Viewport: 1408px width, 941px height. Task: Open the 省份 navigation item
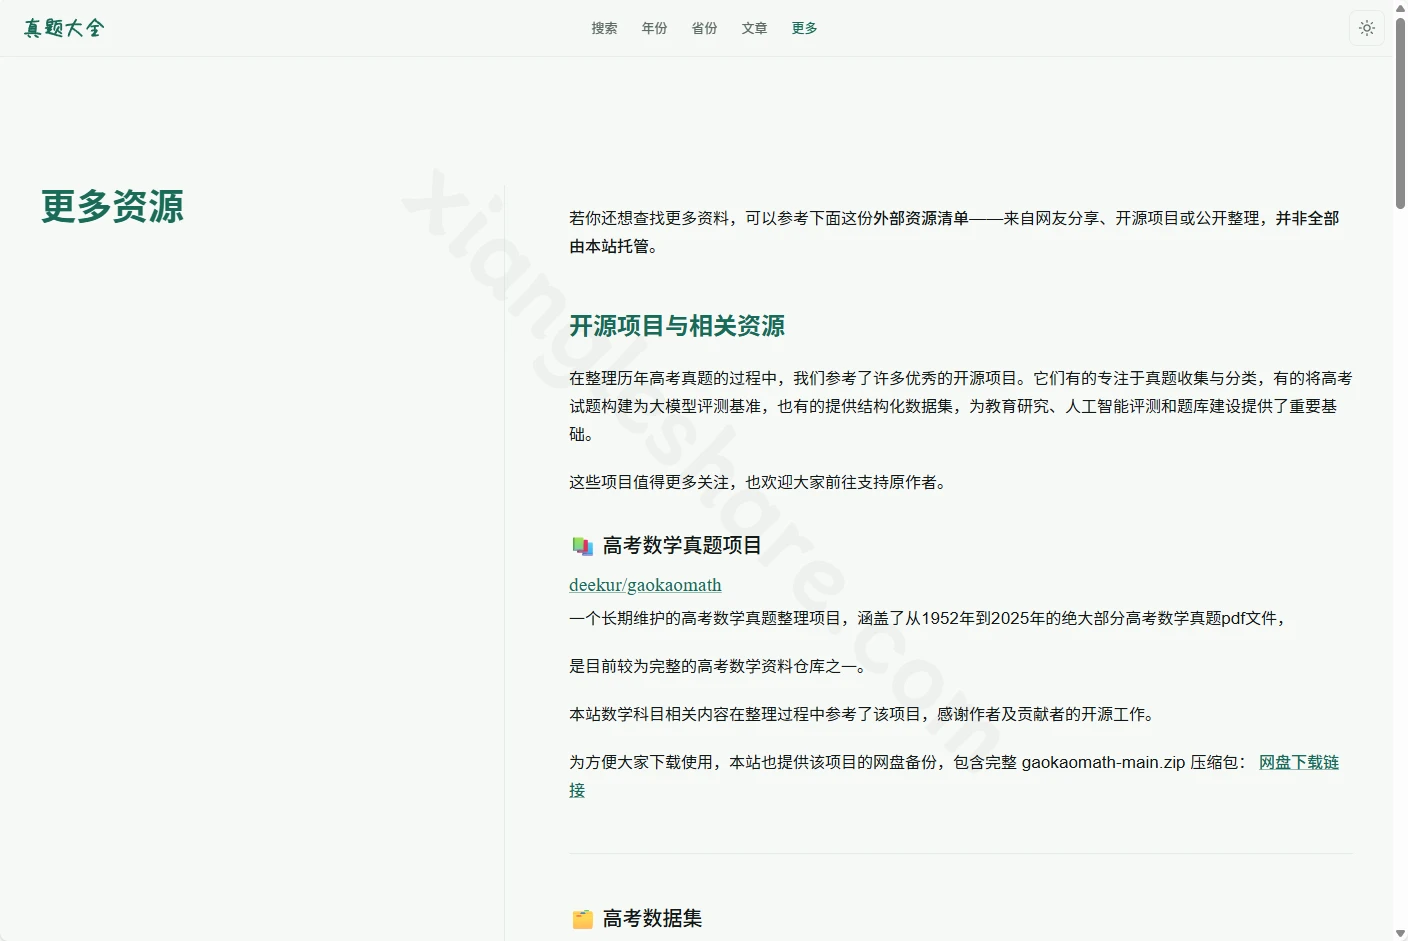tap(704, 28)
